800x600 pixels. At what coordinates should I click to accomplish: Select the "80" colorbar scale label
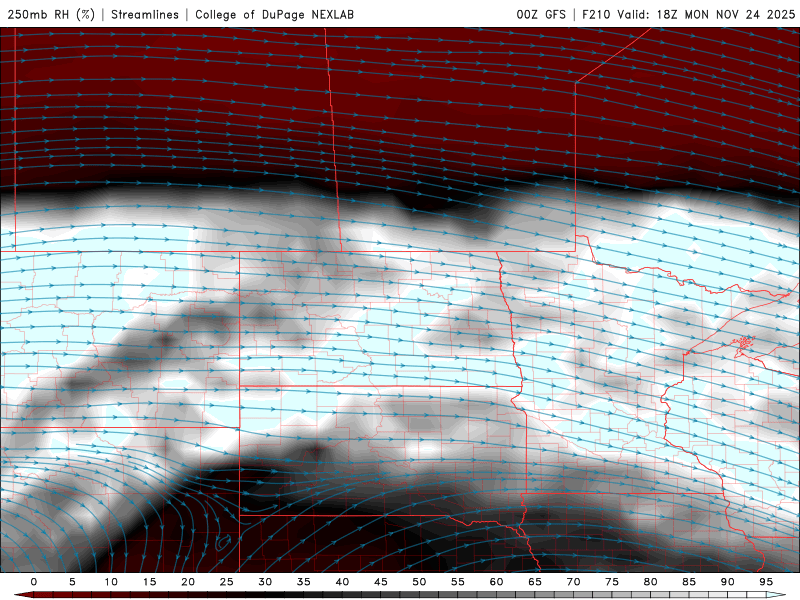click(x=650, y=582)
